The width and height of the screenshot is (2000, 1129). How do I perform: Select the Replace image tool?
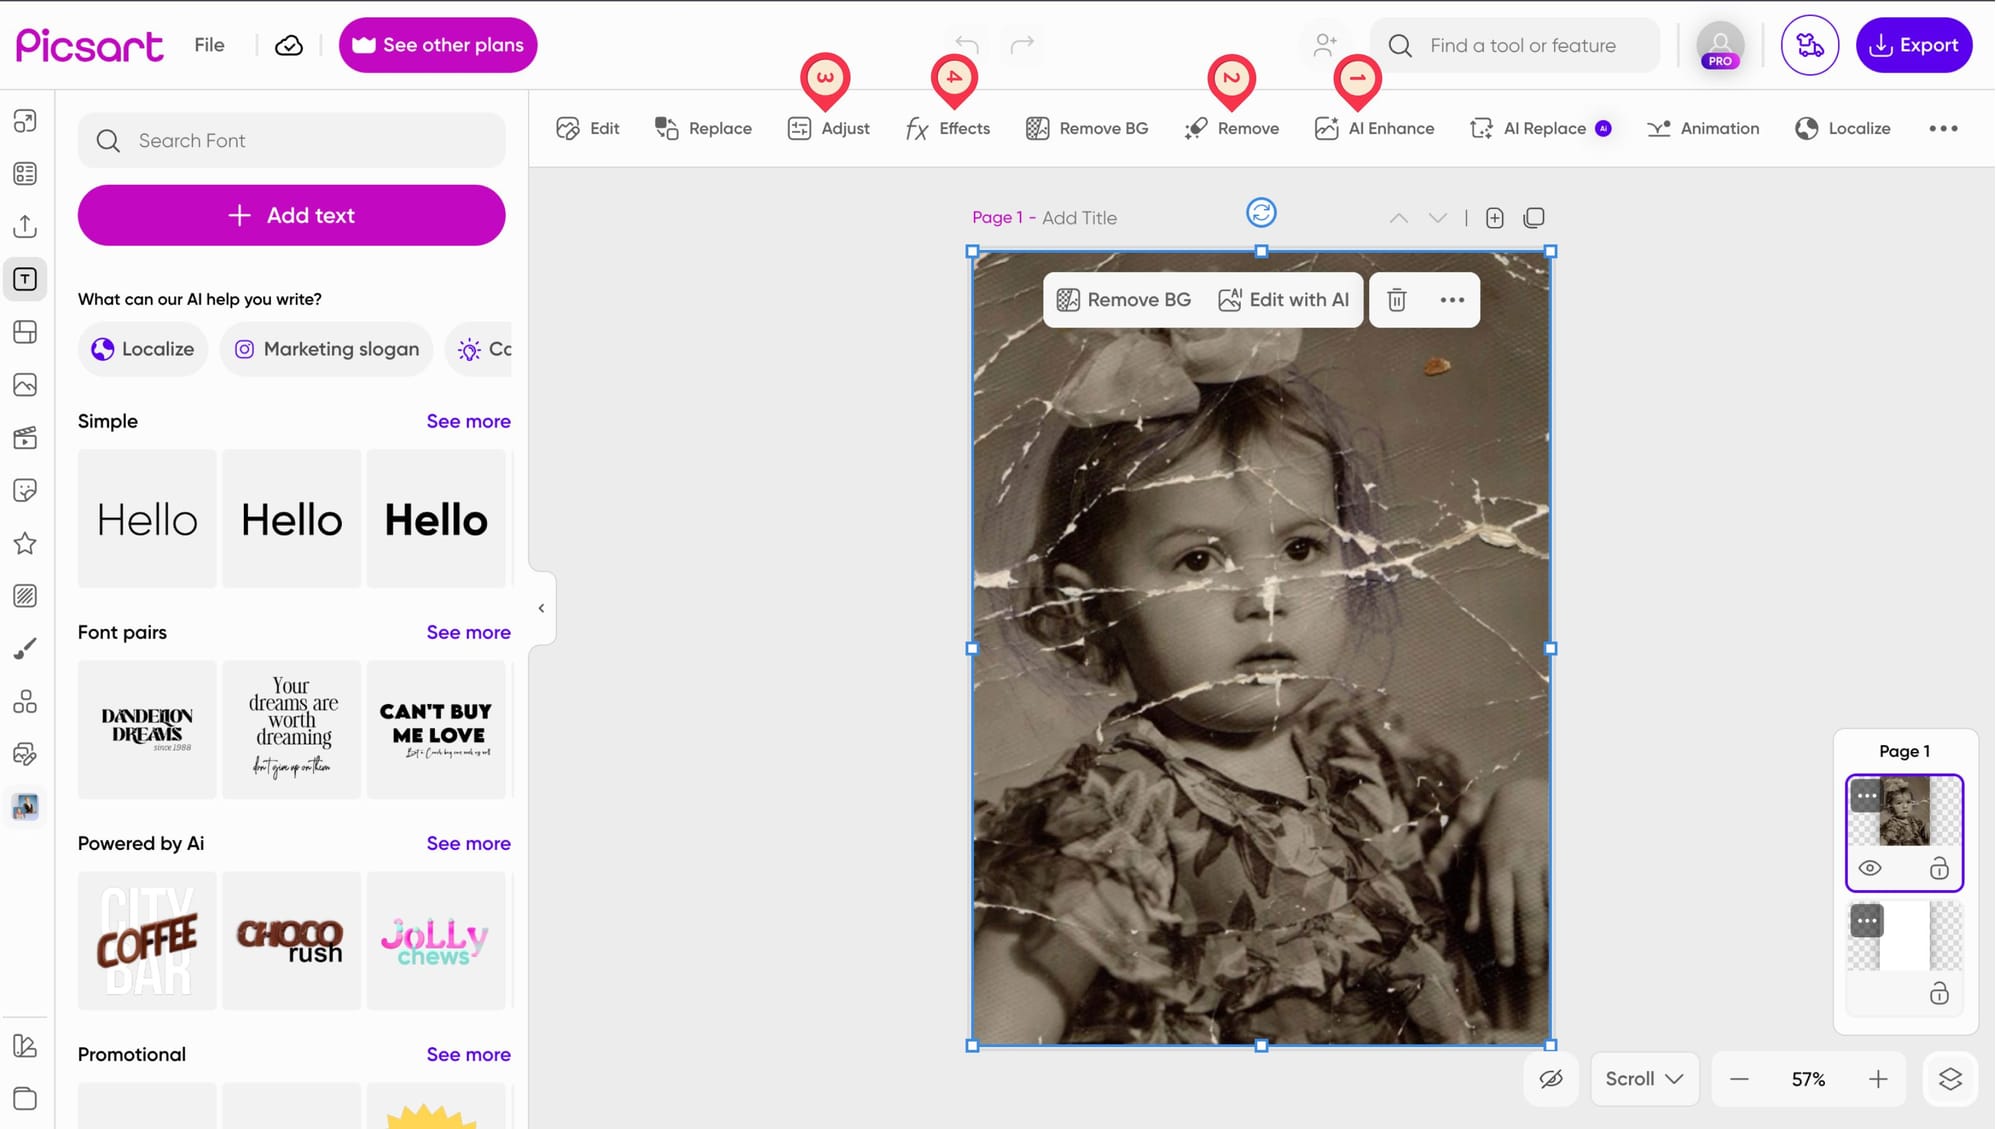point(703,128)
